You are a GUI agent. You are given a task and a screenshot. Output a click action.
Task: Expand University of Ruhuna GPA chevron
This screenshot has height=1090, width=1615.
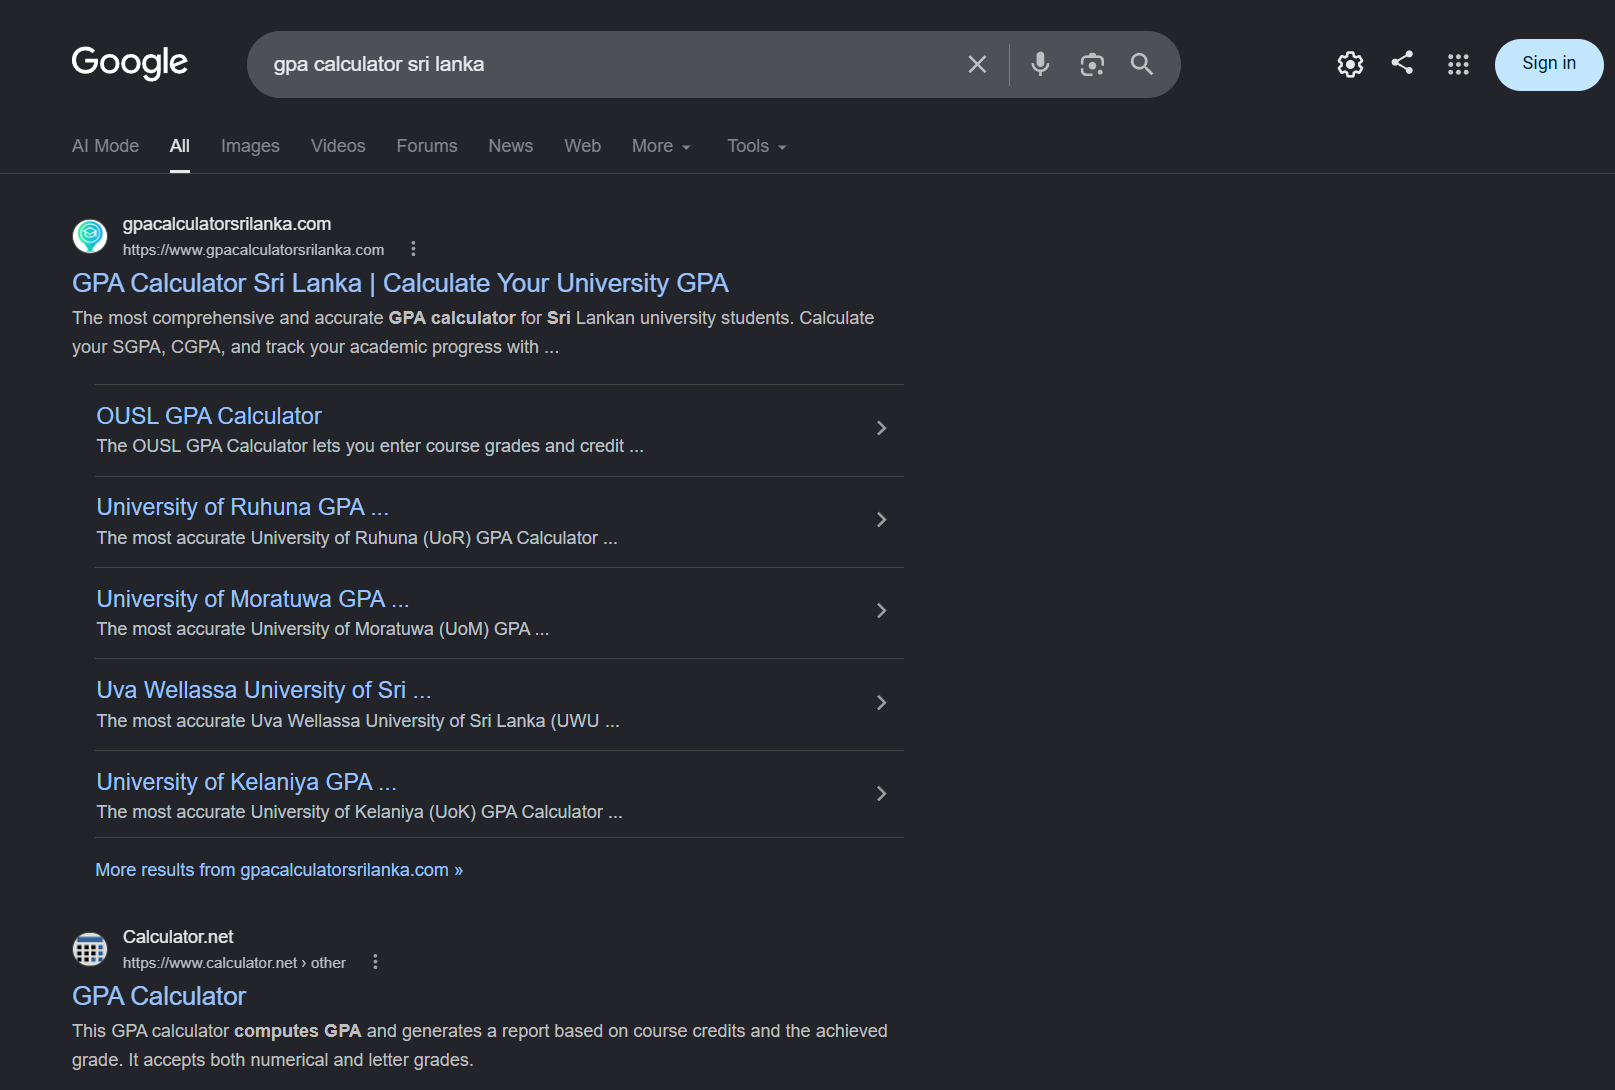881,519
